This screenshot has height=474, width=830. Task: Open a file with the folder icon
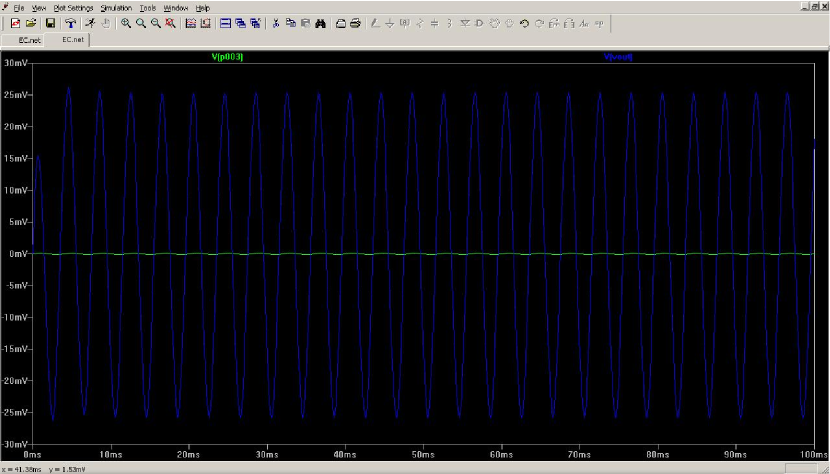[31, 22]
